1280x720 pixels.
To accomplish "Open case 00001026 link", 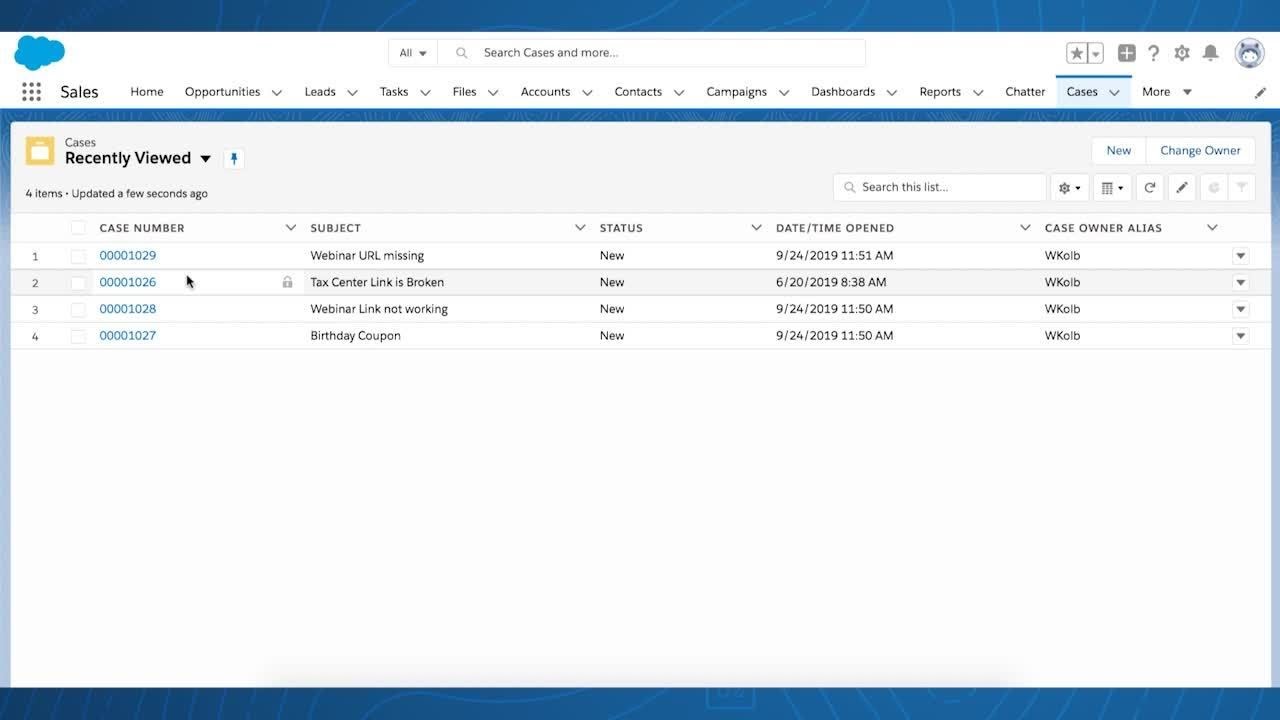I will [x=128, y=282].
